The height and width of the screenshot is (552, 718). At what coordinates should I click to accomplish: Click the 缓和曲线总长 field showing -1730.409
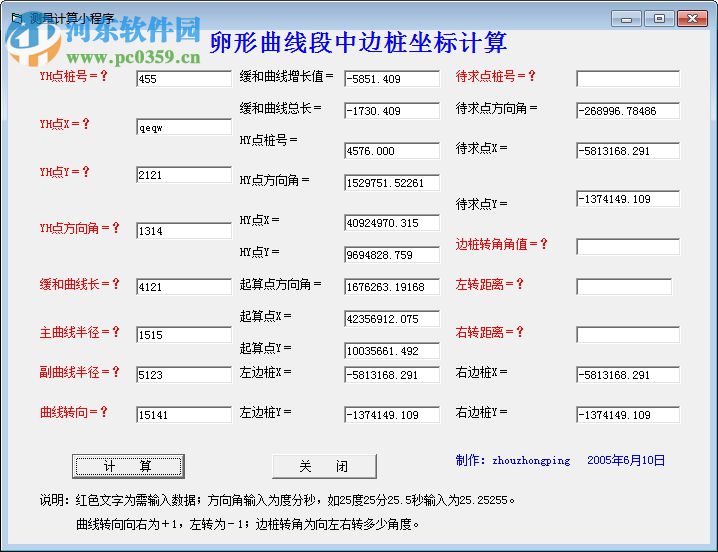point(392,111)
